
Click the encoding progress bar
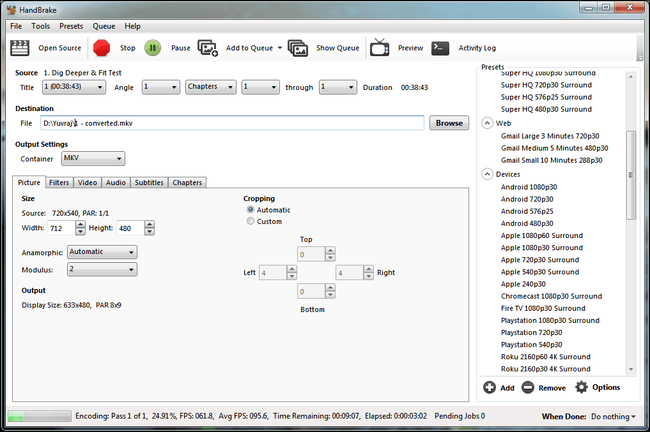(32, 416)
